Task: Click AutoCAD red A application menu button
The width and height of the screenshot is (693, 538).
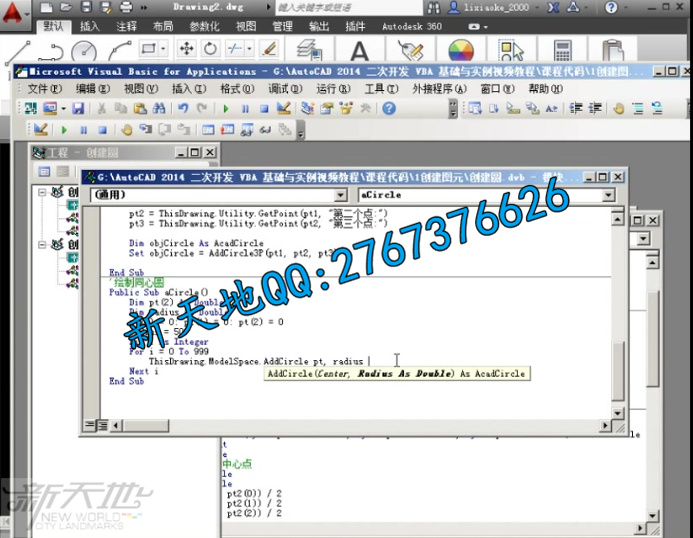Action: click(13, 14)
